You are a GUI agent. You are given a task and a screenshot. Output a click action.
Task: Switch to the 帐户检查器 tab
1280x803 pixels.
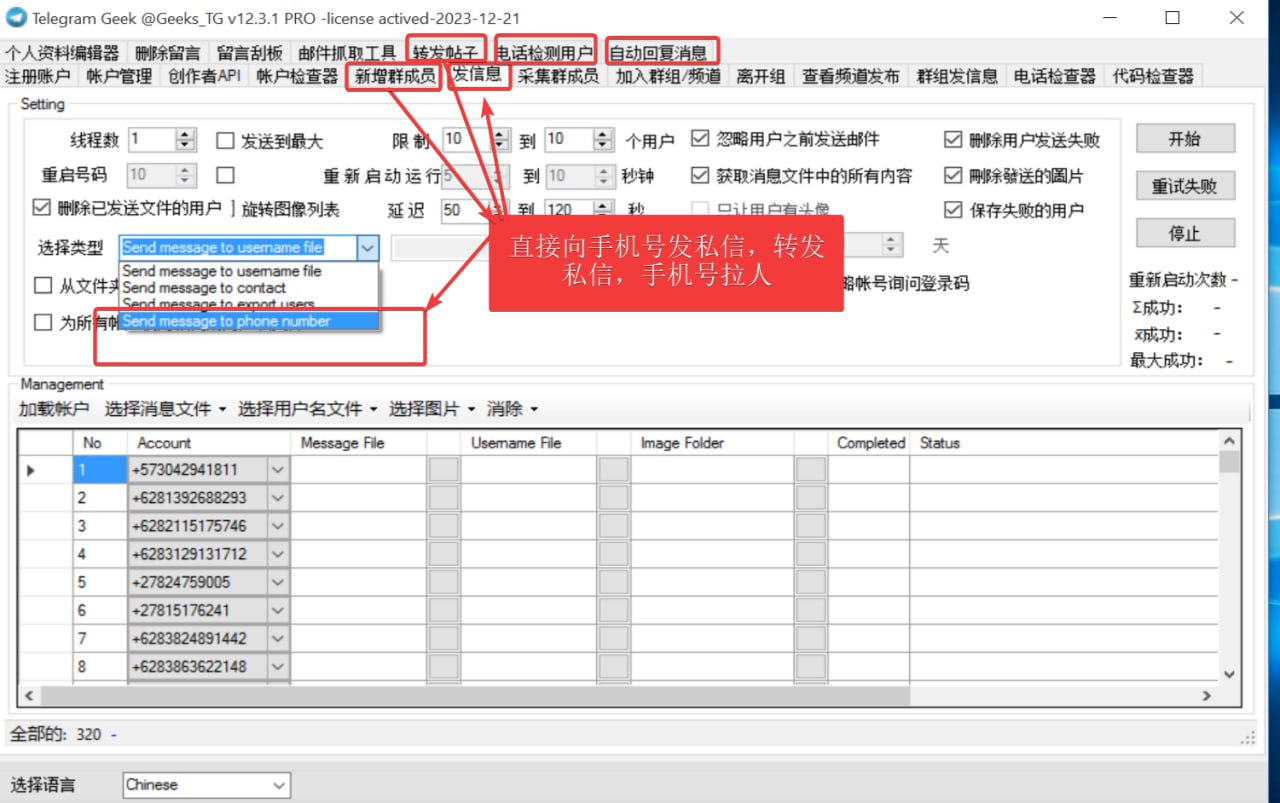[x=297, y=76]
